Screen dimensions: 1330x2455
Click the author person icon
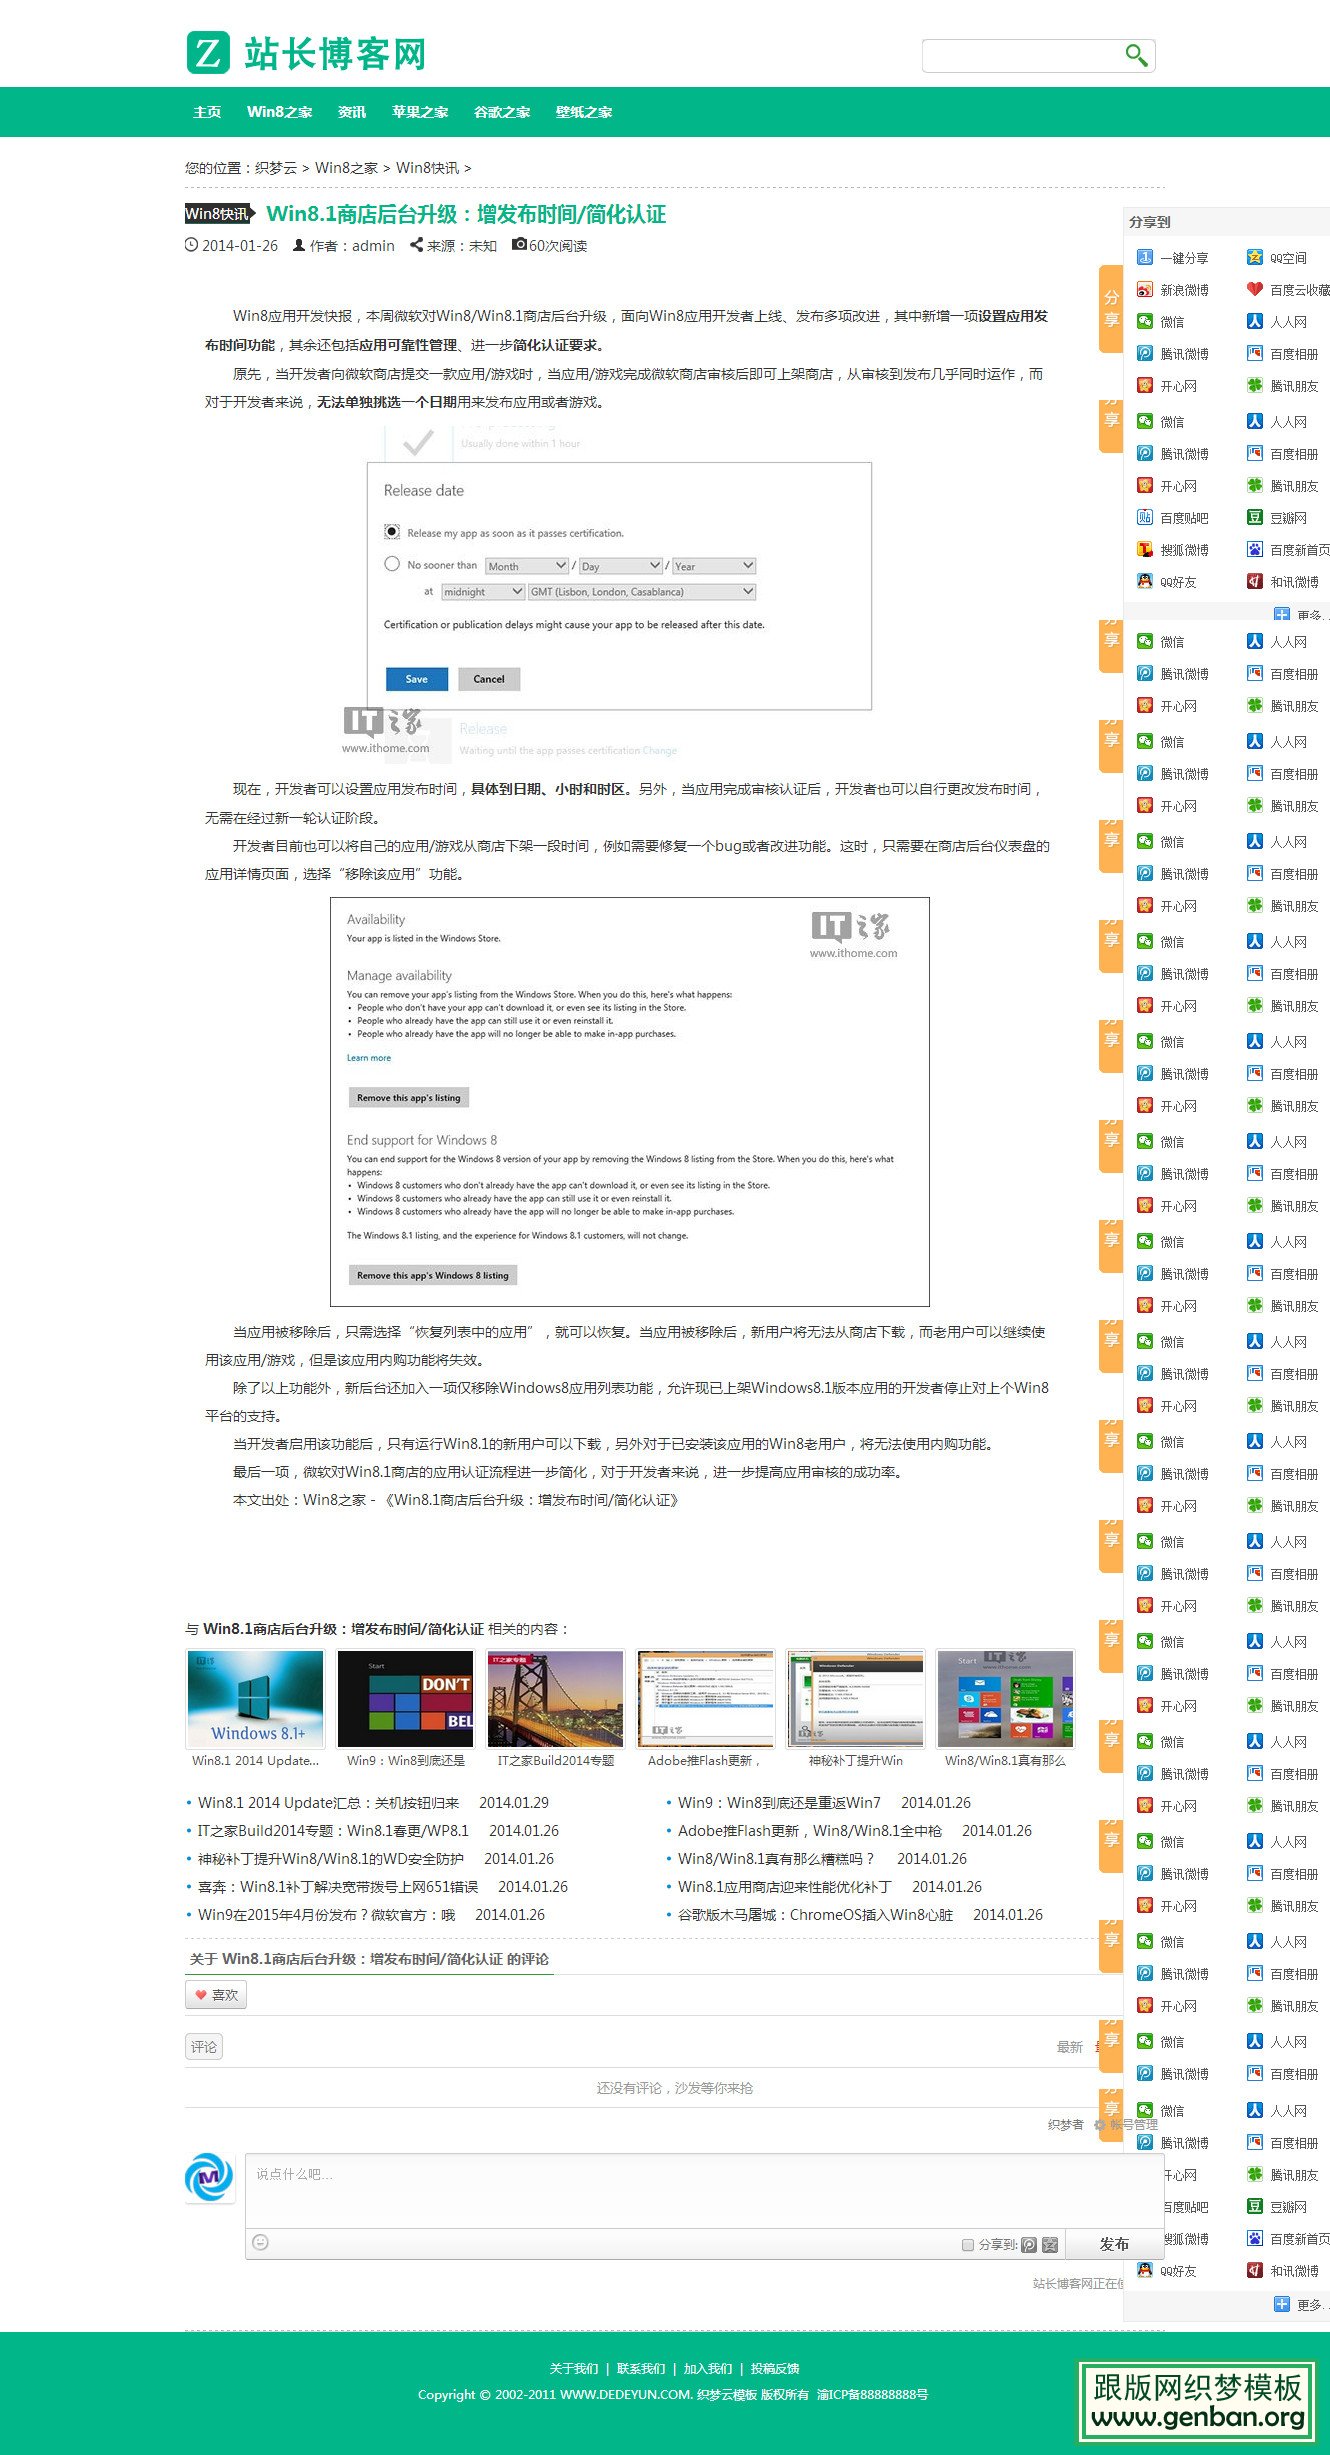point(298,245)
